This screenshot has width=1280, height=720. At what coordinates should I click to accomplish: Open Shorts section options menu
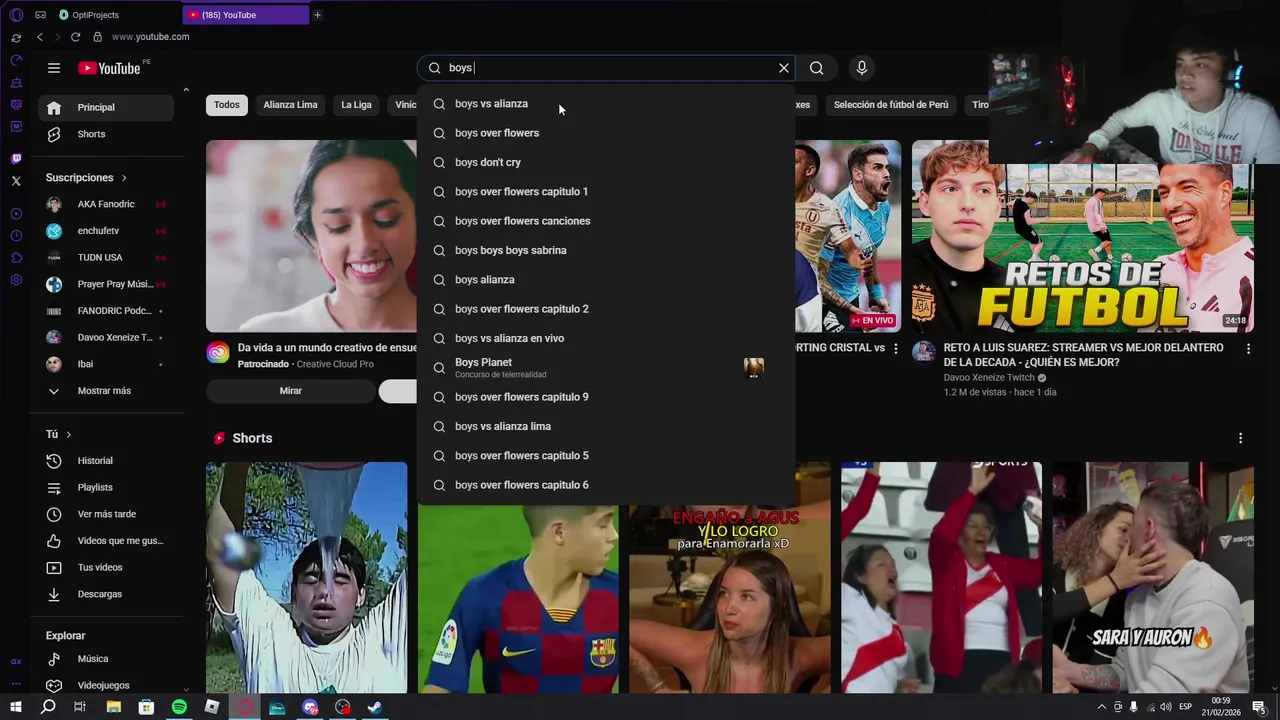[x=1240, y=438]
